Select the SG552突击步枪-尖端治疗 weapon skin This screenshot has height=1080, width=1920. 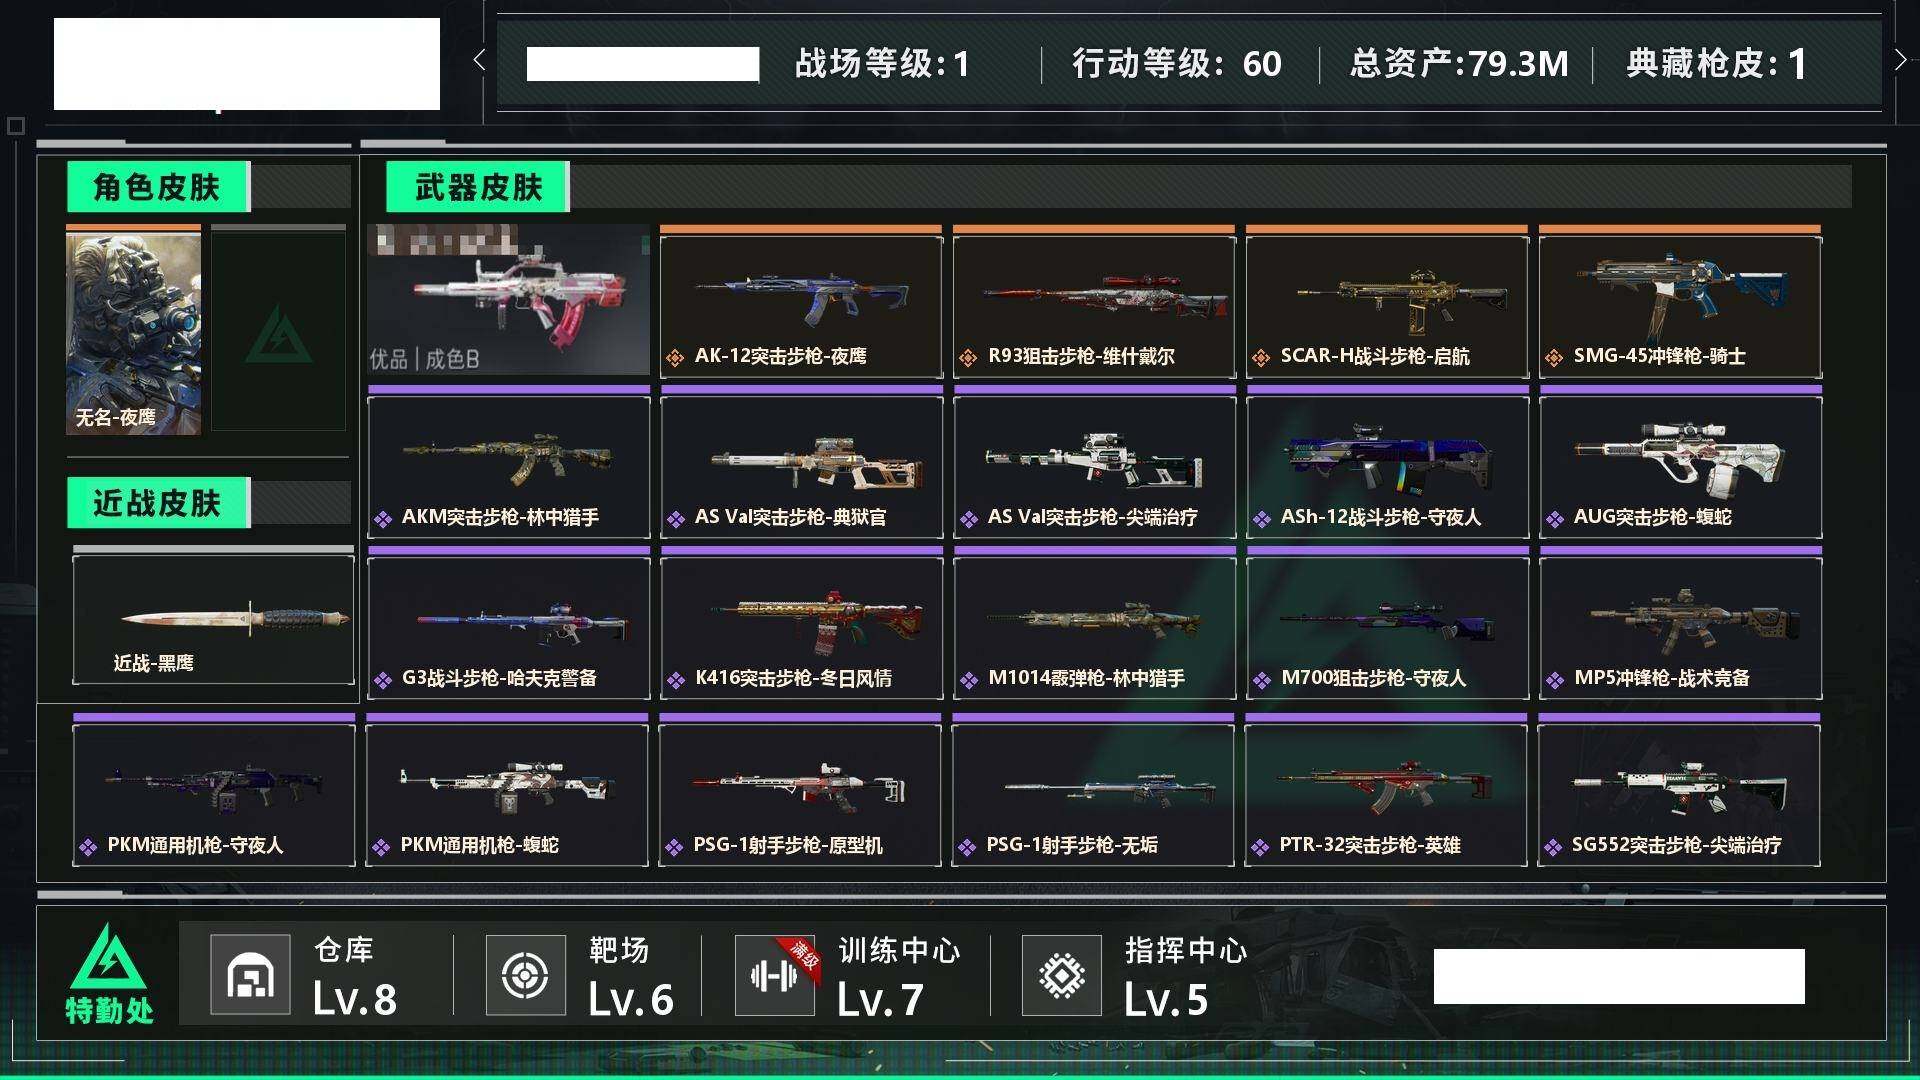(1679, 792)
